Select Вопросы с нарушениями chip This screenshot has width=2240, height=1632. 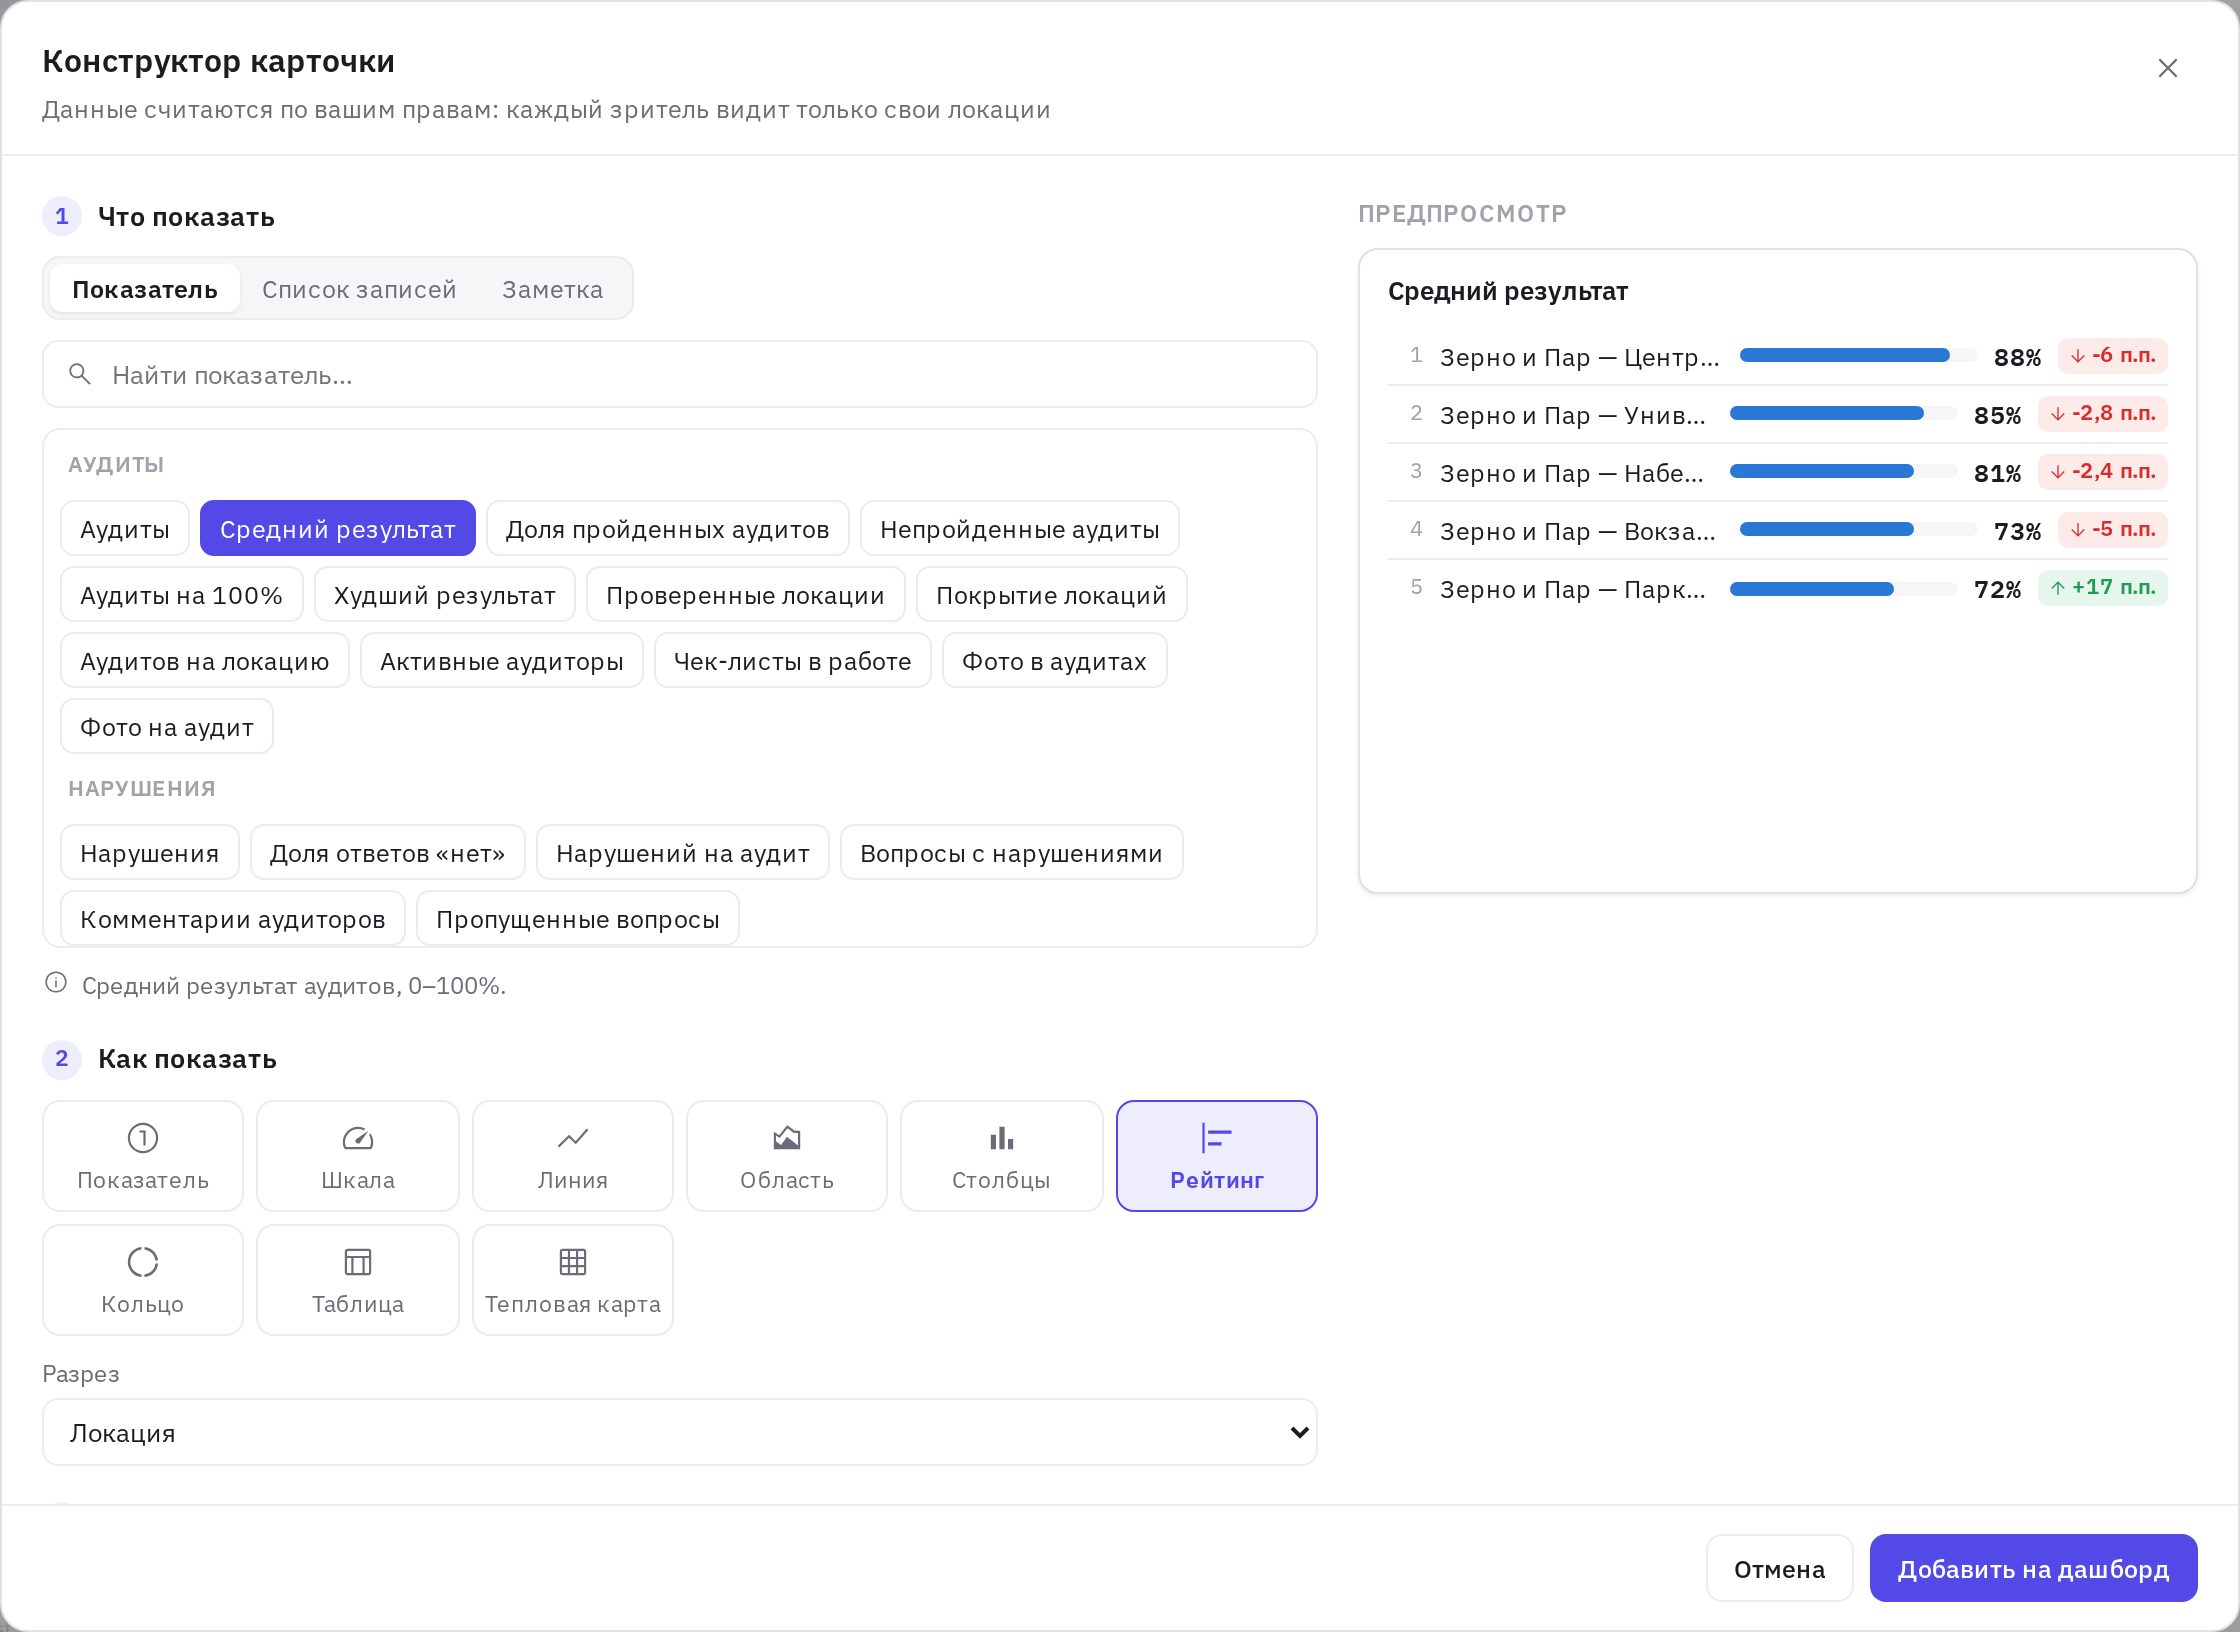point(1012,852)
